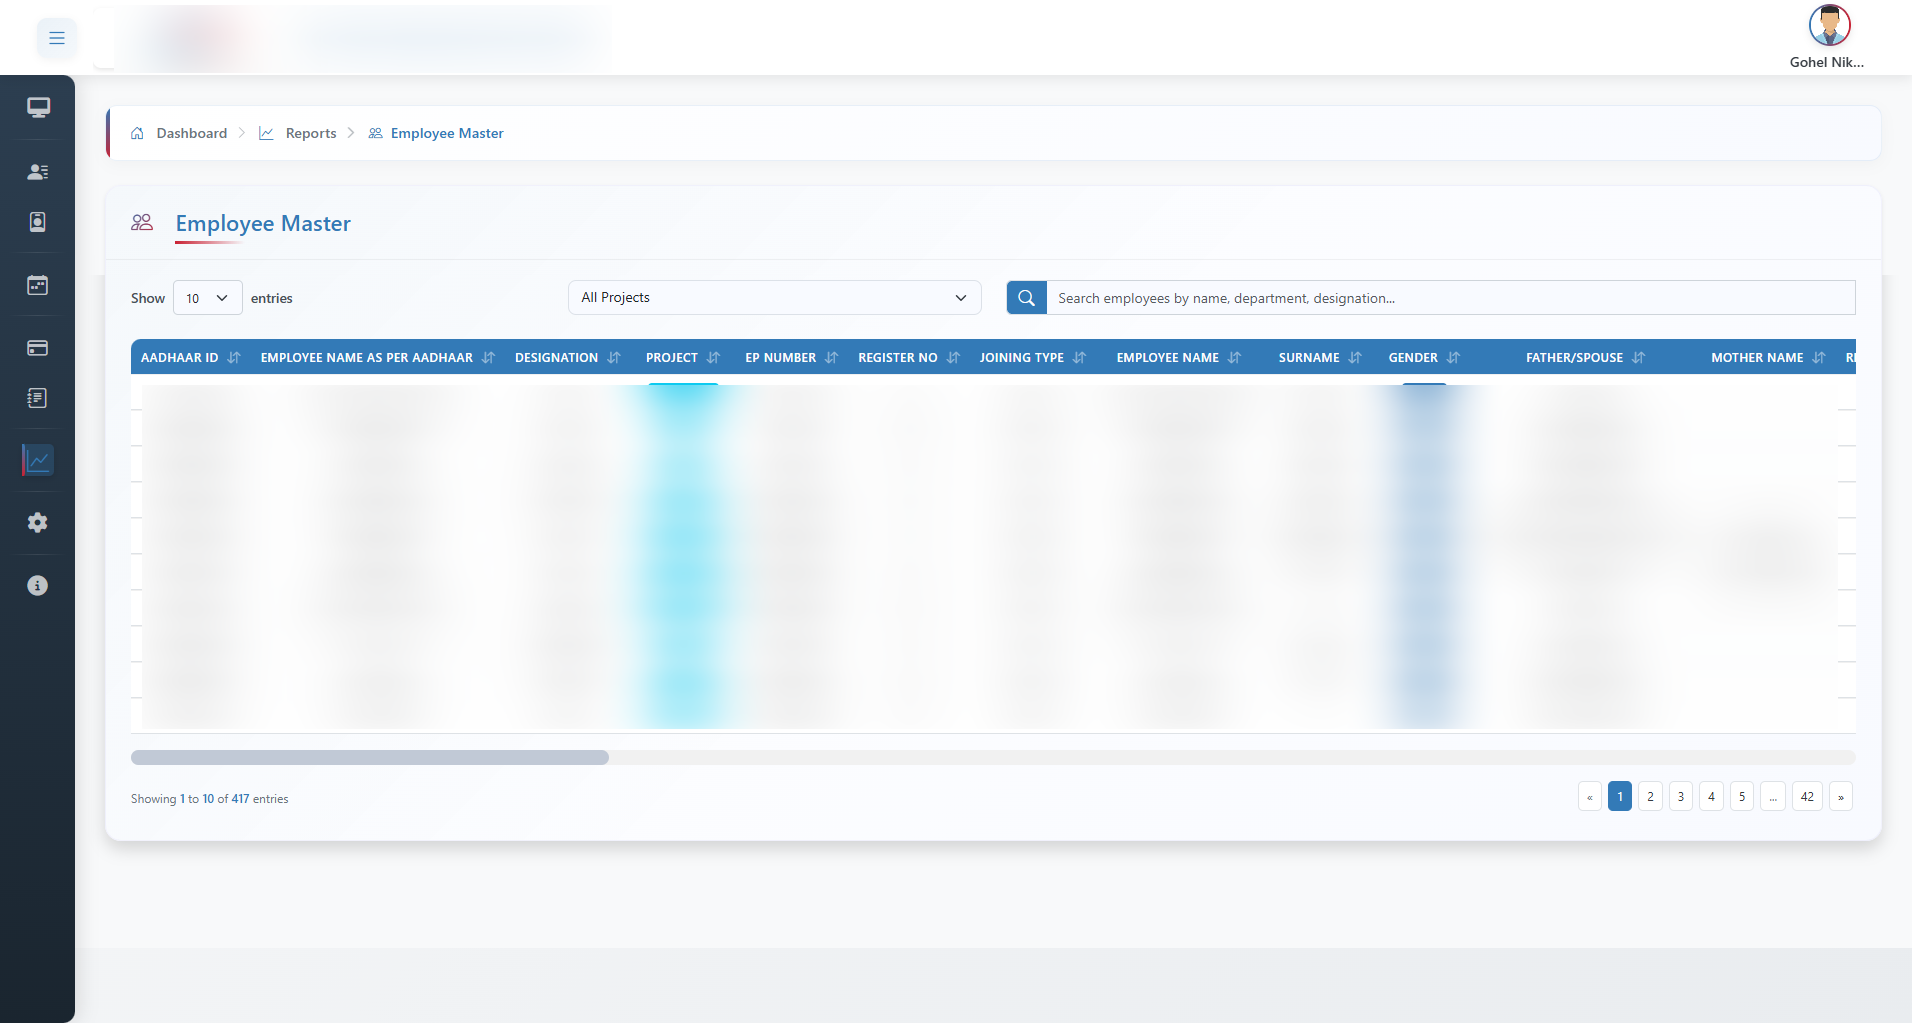The height and width of the screenshot is (1023, 1912).
Task: Open the register notebook icon in sidebar
Action: 37,398
